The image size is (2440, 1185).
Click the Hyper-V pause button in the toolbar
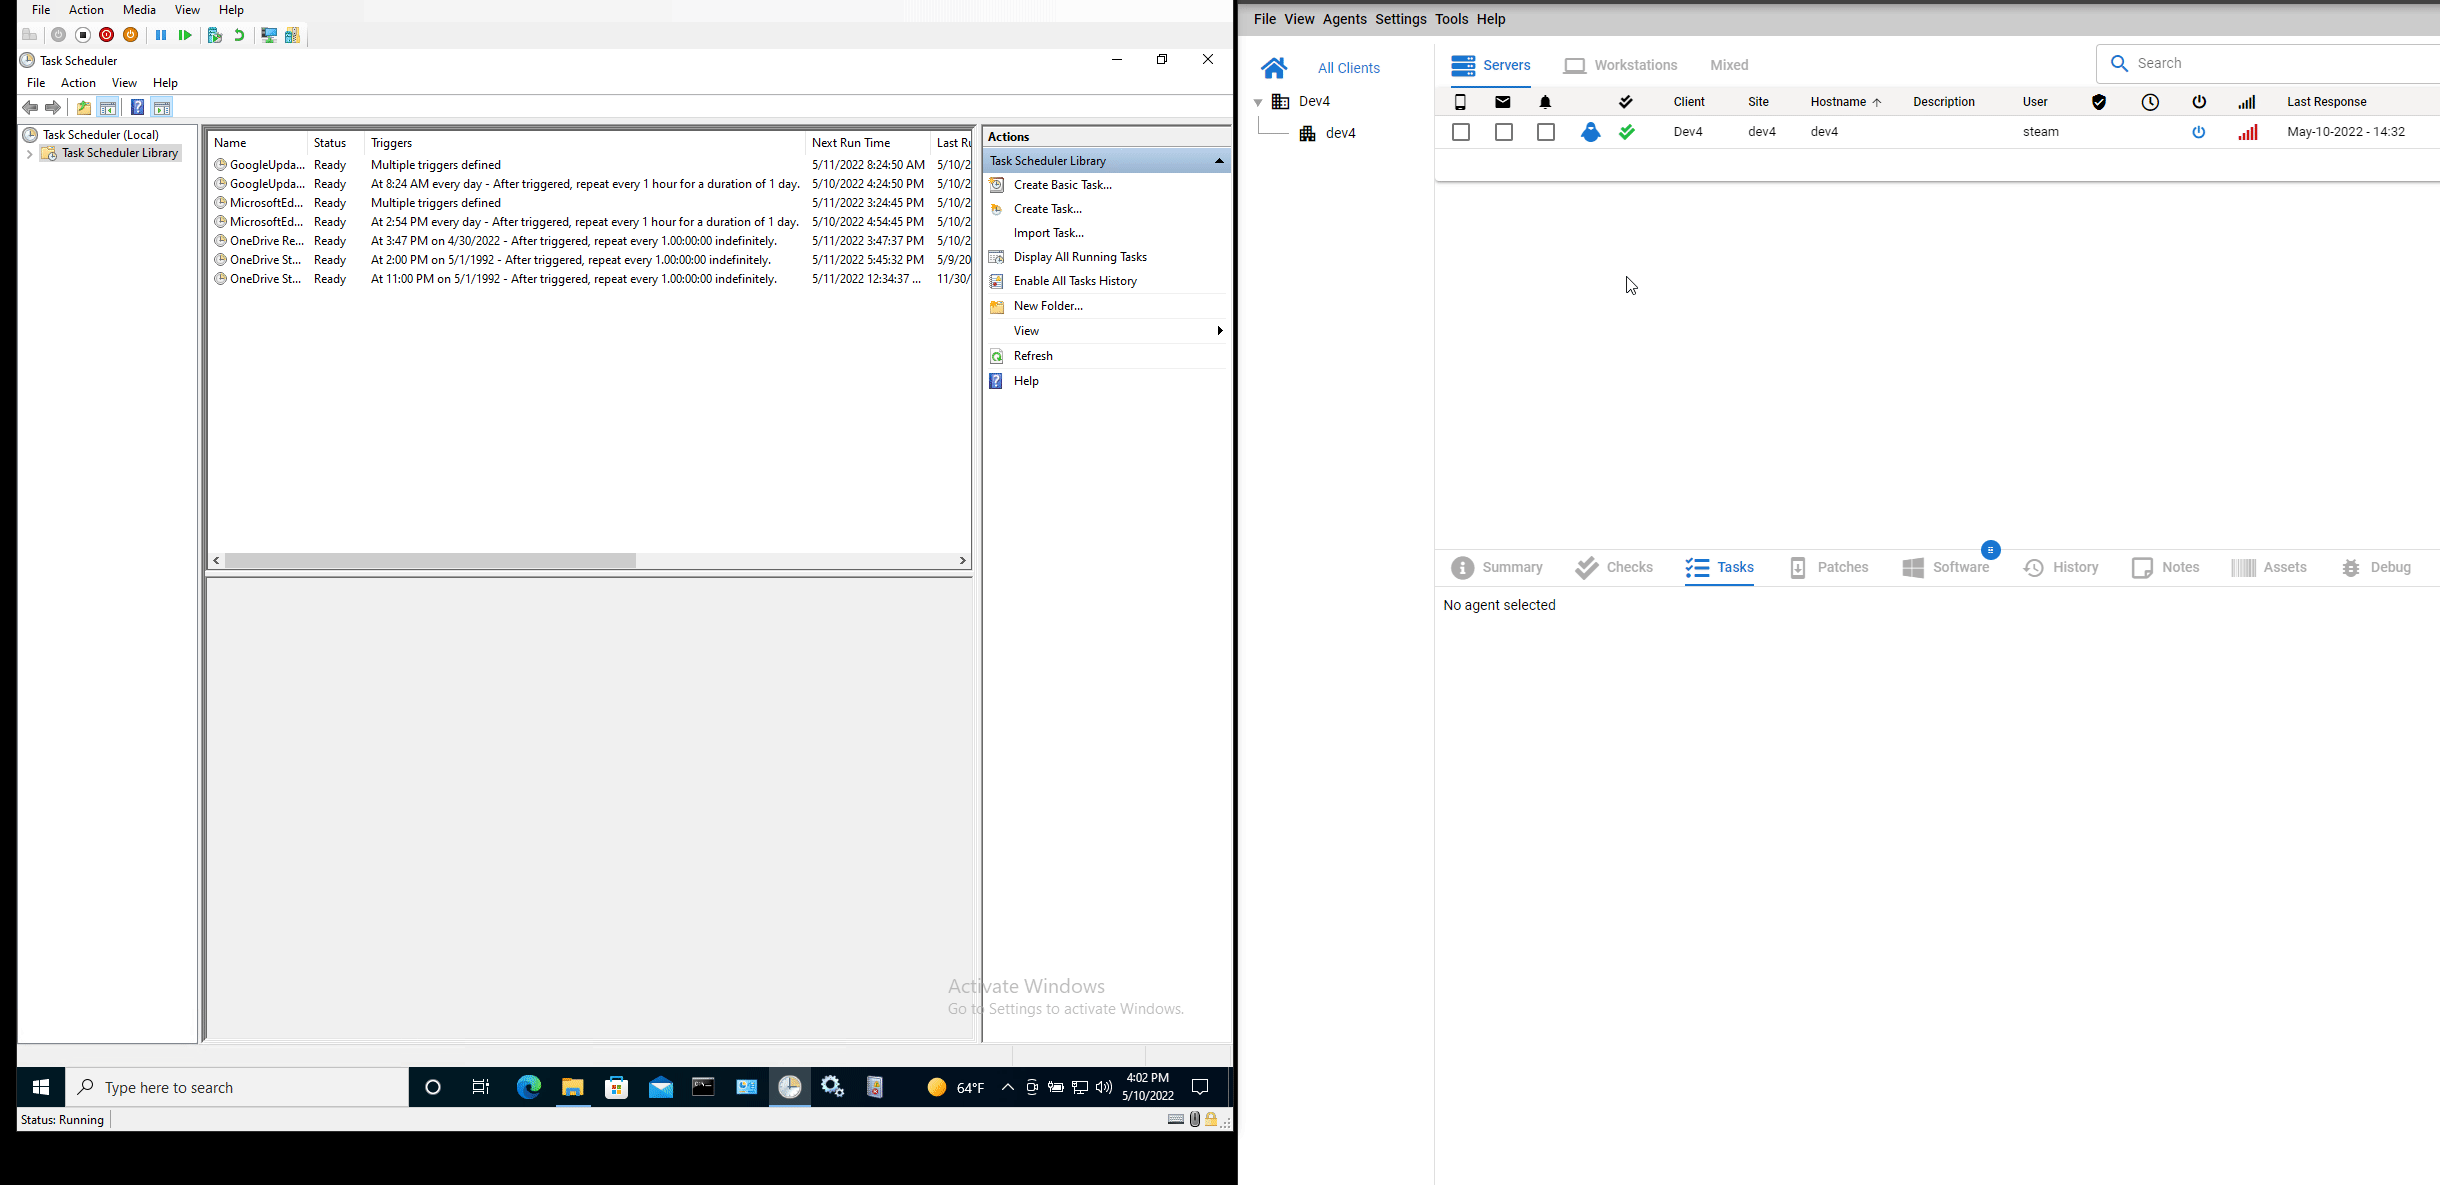(160, 35)
